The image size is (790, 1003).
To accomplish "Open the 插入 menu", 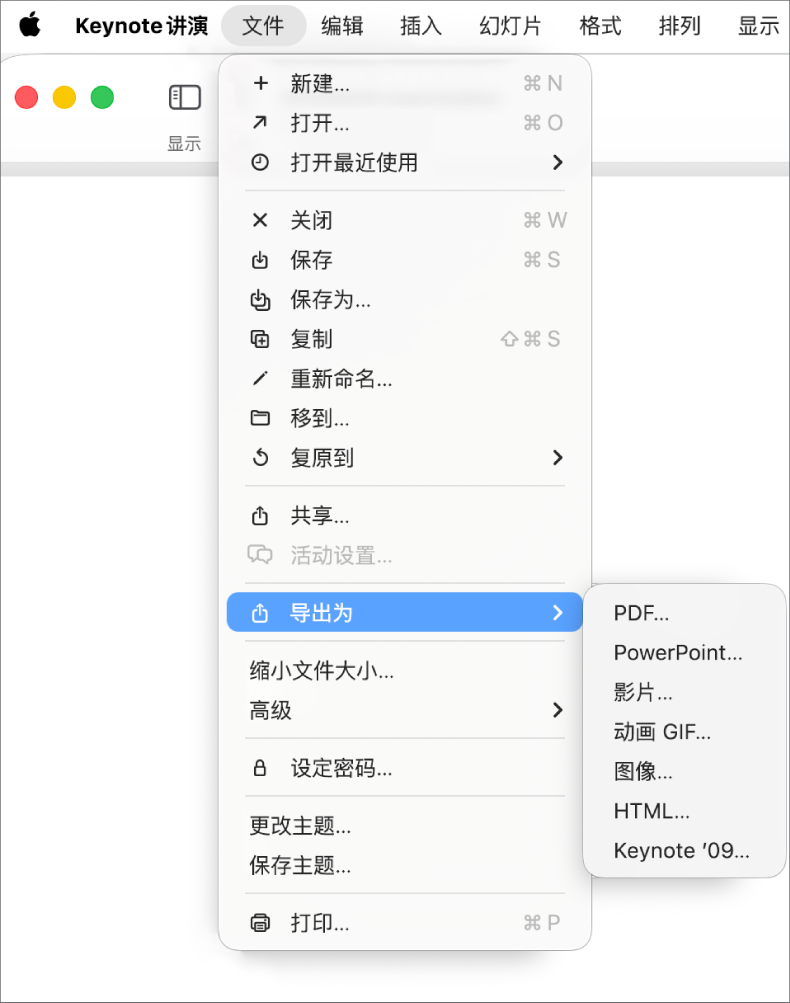I will coord(420,26).
